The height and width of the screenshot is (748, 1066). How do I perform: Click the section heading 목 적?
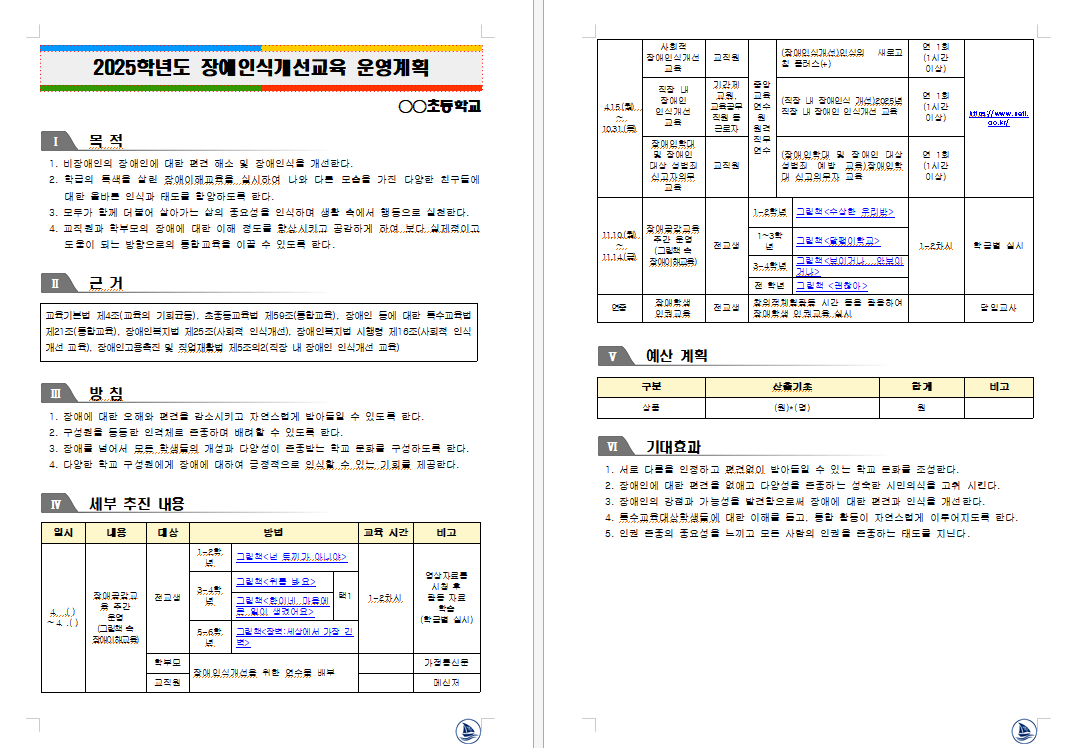[106, 141]
